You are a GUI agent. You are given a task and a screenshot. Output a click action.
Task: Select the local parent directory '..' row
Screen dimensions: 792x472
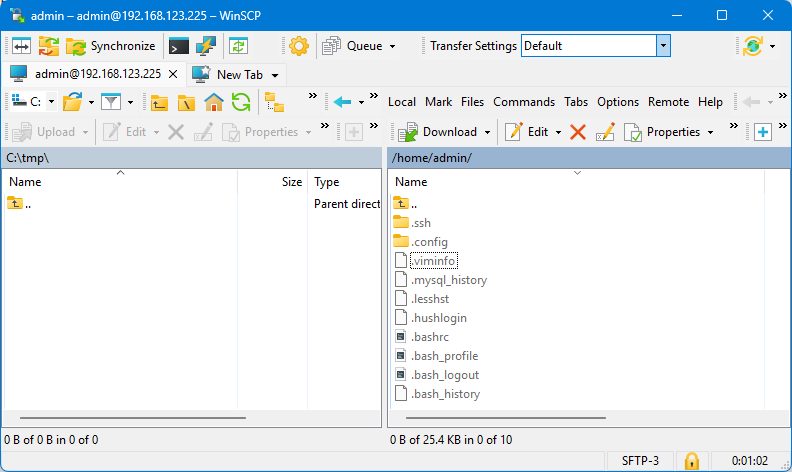19,204
